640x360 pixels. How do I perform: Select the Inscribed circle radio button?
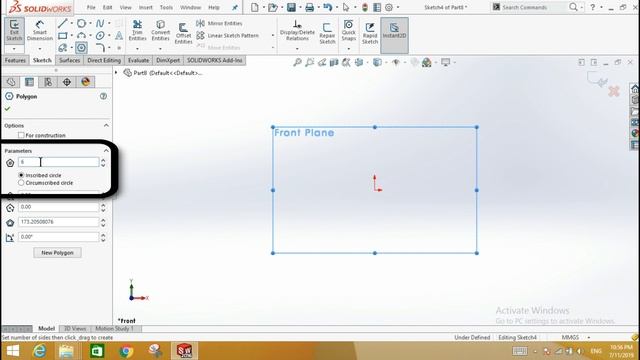pos(21,175)
